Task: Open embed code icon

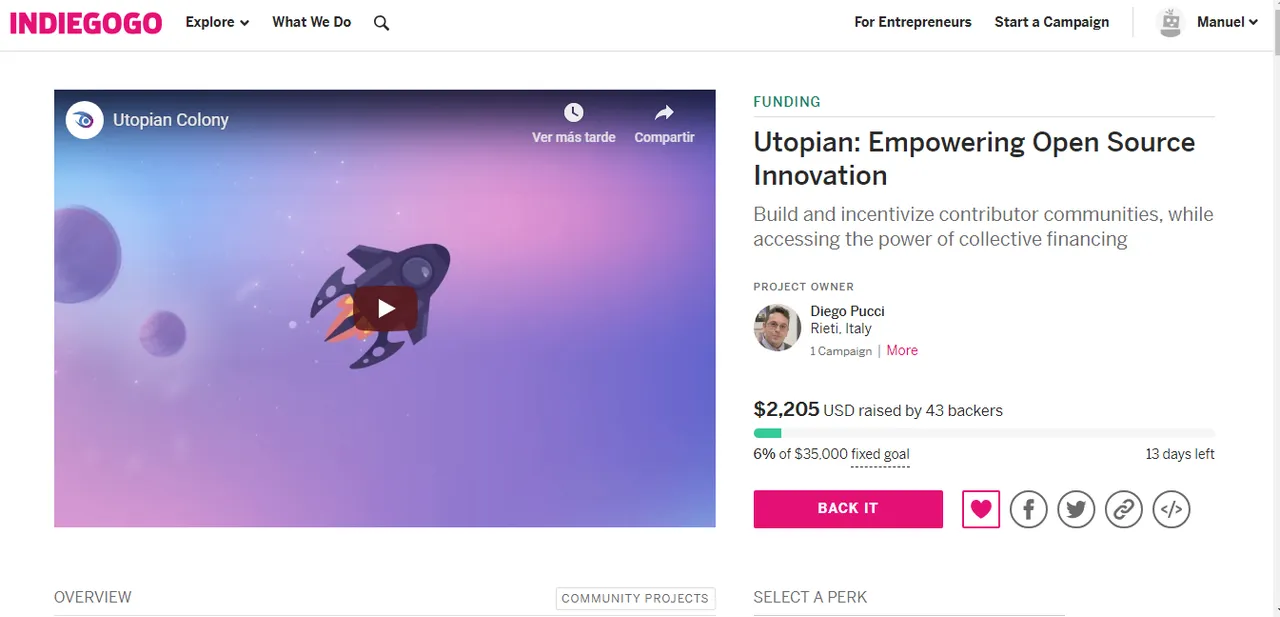Action: 1172,509
